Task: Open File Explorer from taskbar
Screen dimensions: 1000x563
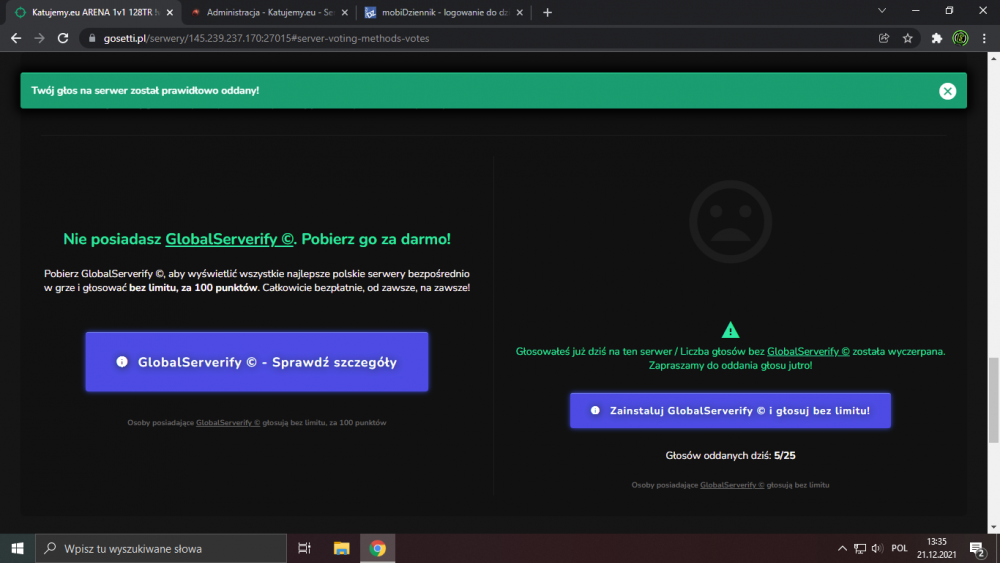Action: coord(341,548)
